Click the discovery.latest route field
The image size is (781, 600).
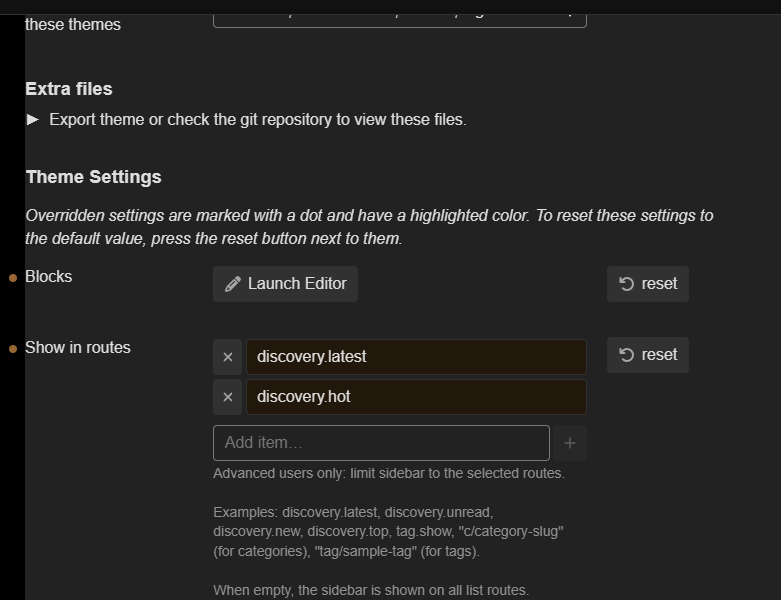click(x=416, y=357)
